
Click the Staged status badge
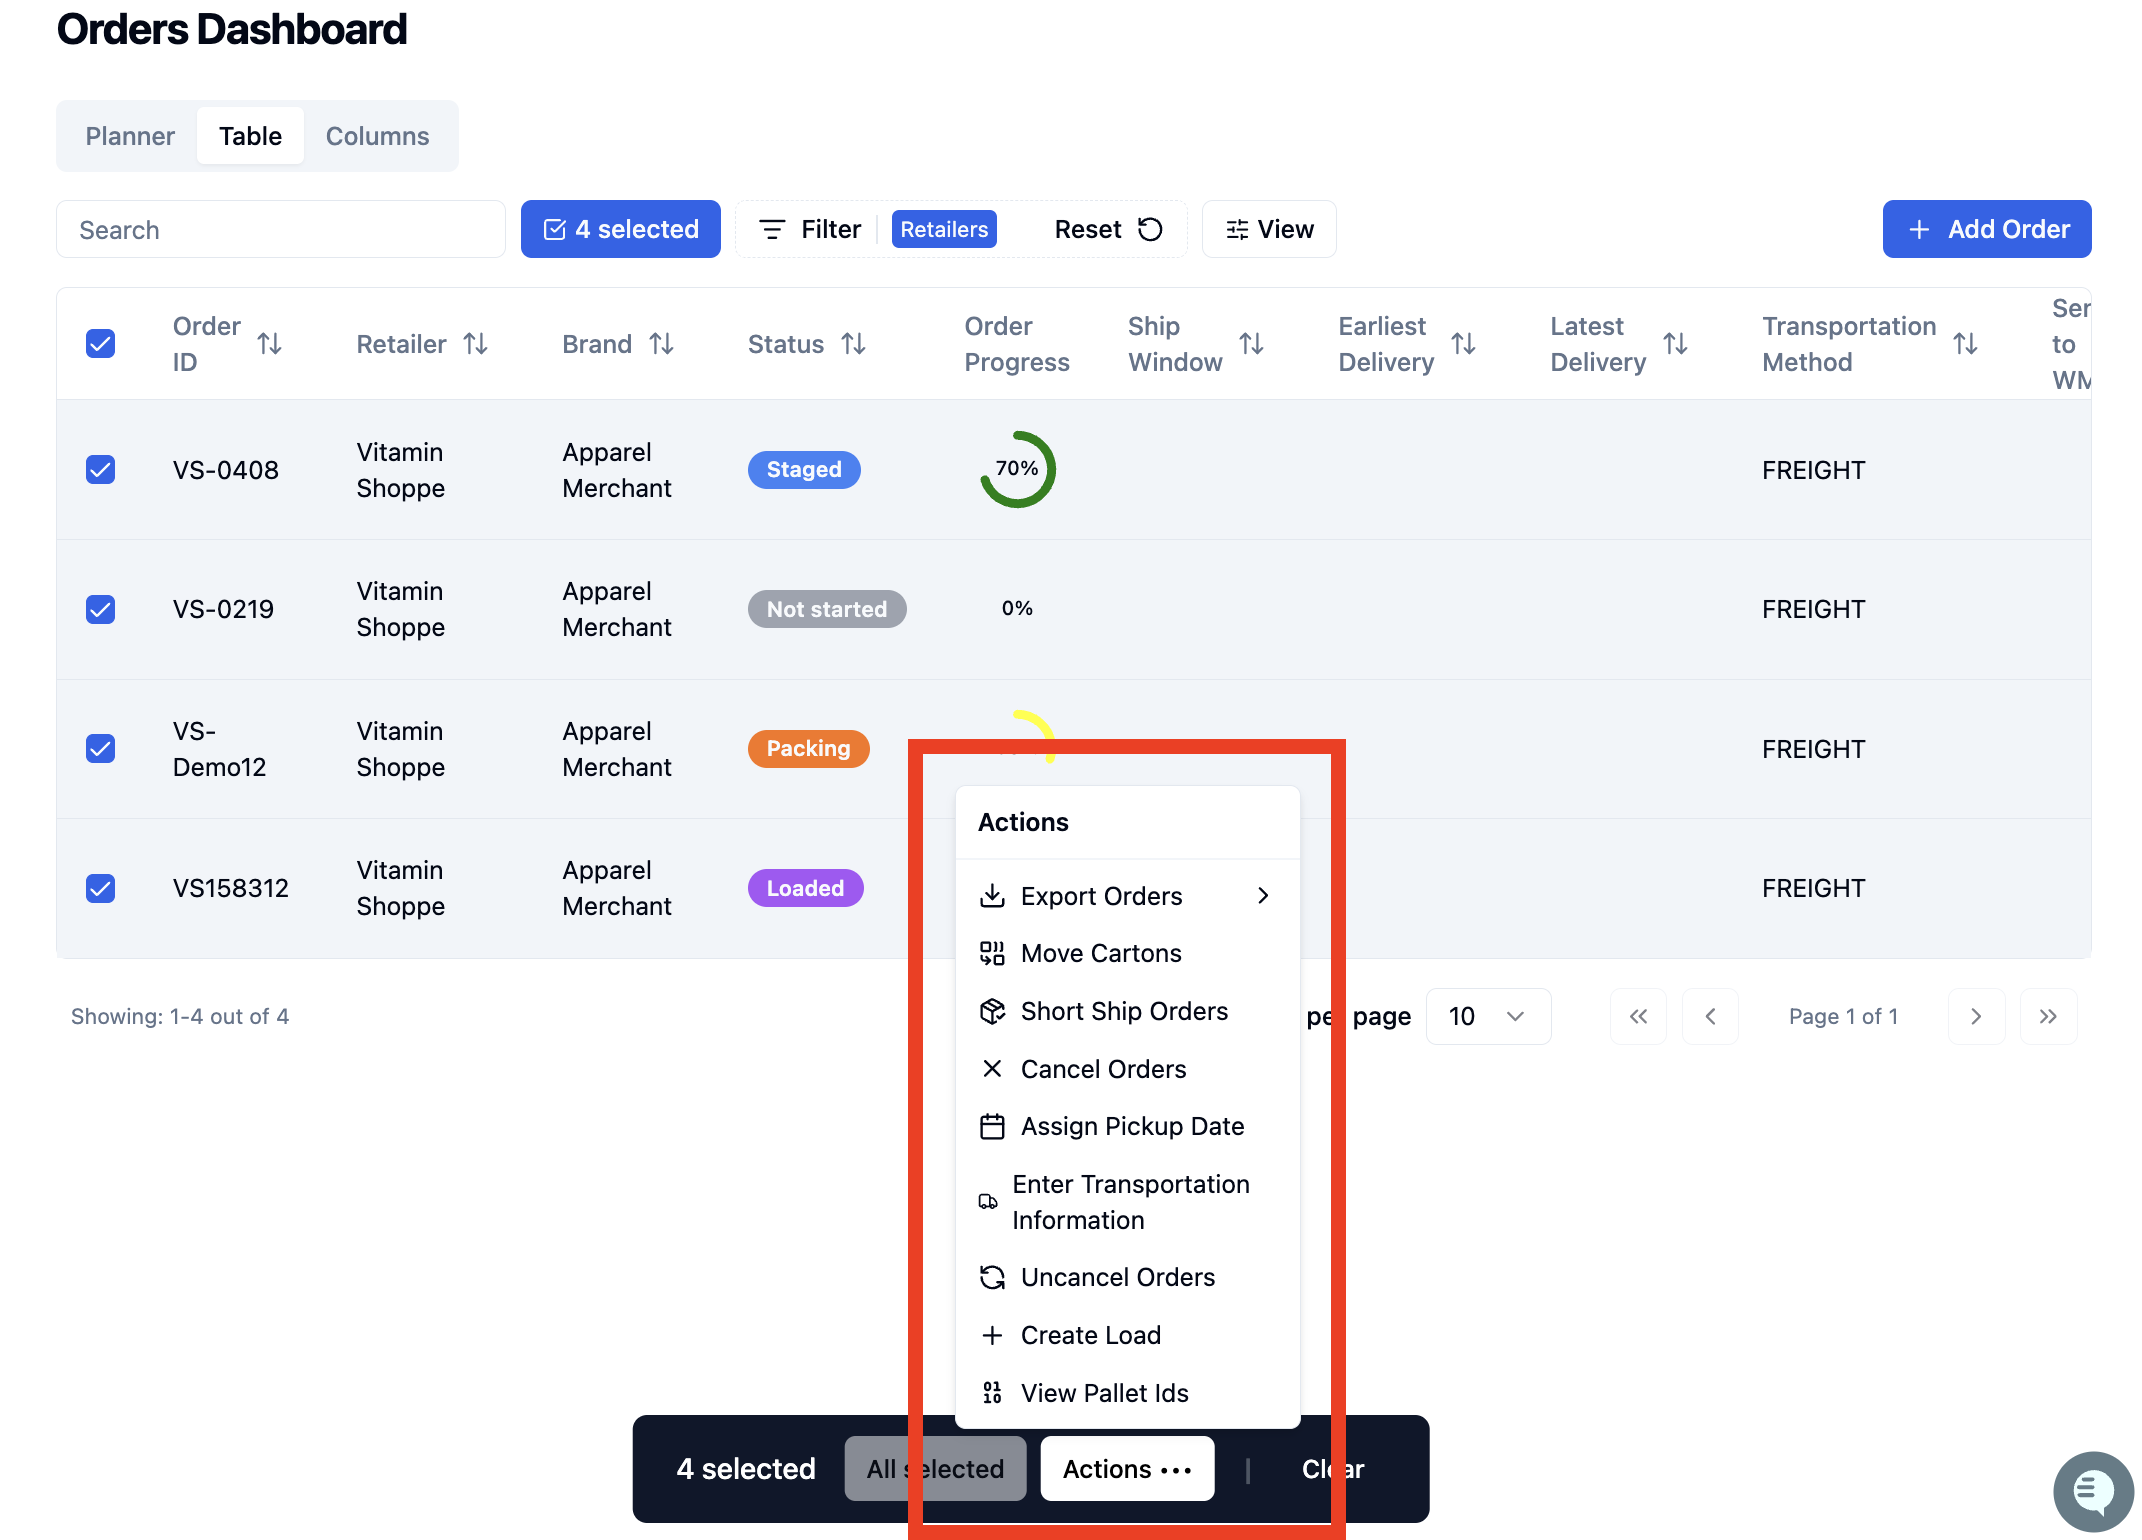804,469
